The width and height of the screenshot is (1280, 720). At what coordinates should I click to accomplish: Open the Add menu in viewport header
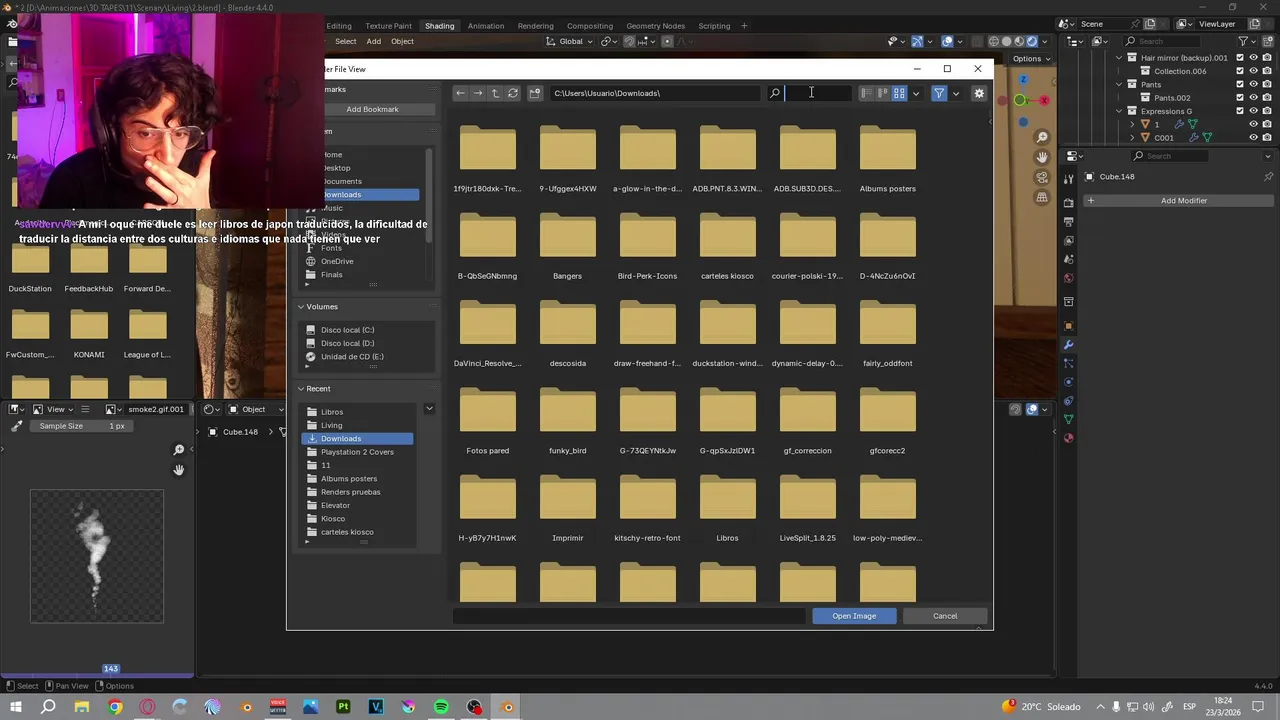[373, 41]
